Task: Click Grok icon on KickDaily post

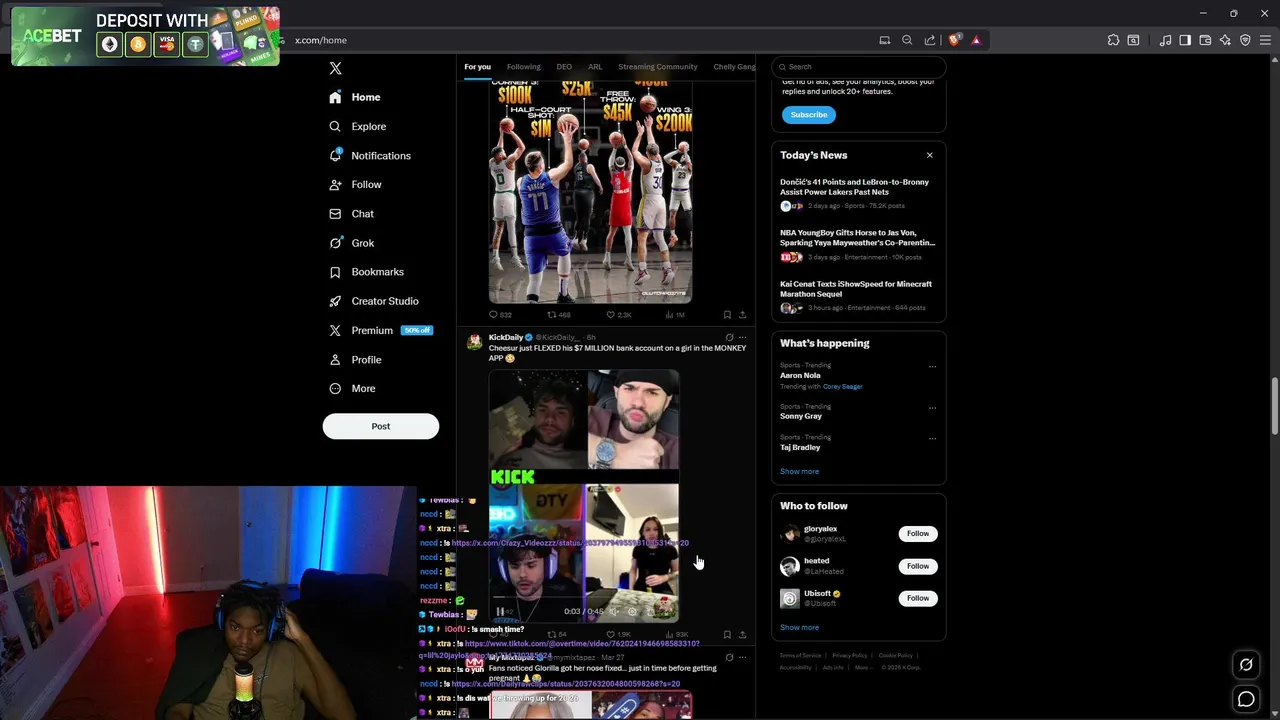Action: click(729, 337)
